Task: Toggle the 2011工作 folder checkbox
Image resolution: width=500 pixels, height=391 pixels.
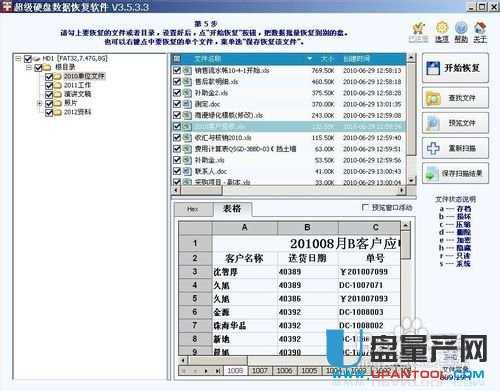Action: (x=49, y=86)
